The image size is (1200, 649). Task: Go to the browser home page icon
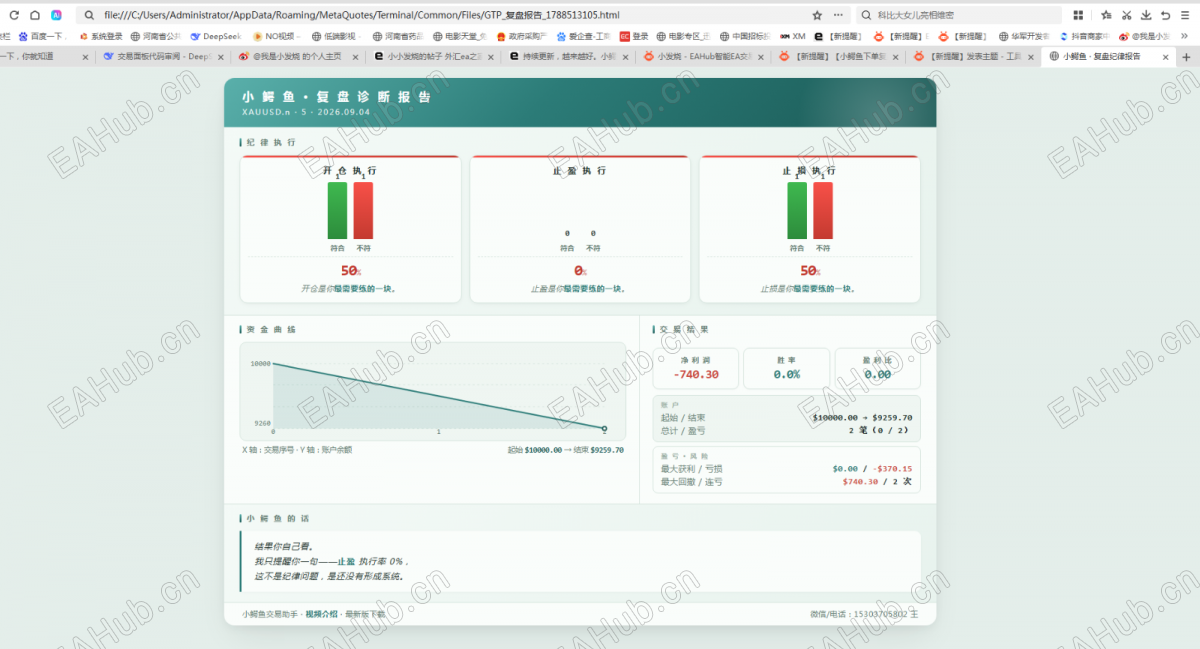(35, 15)
